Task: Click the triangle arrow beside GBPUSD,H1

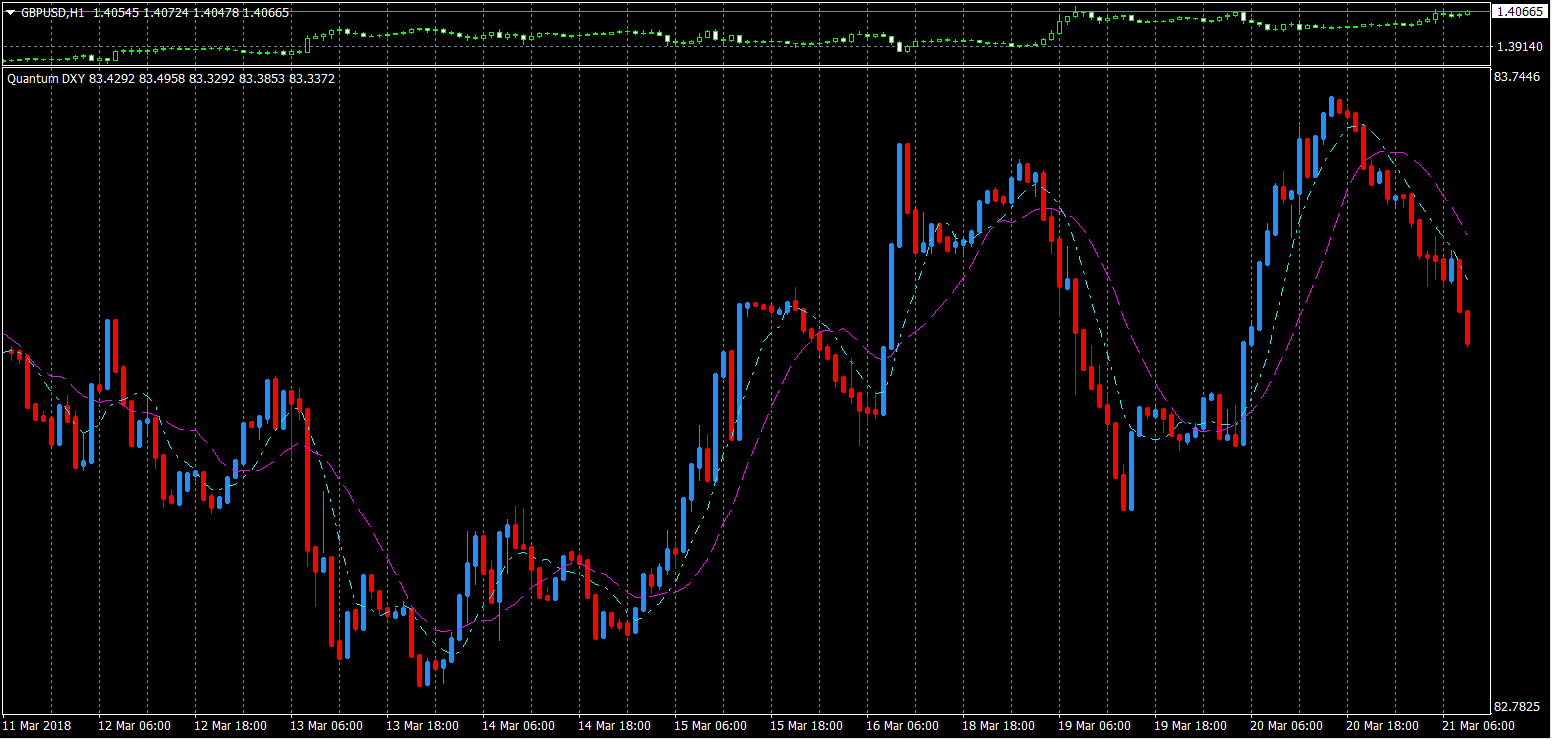Action: click(x=11, y=12)
